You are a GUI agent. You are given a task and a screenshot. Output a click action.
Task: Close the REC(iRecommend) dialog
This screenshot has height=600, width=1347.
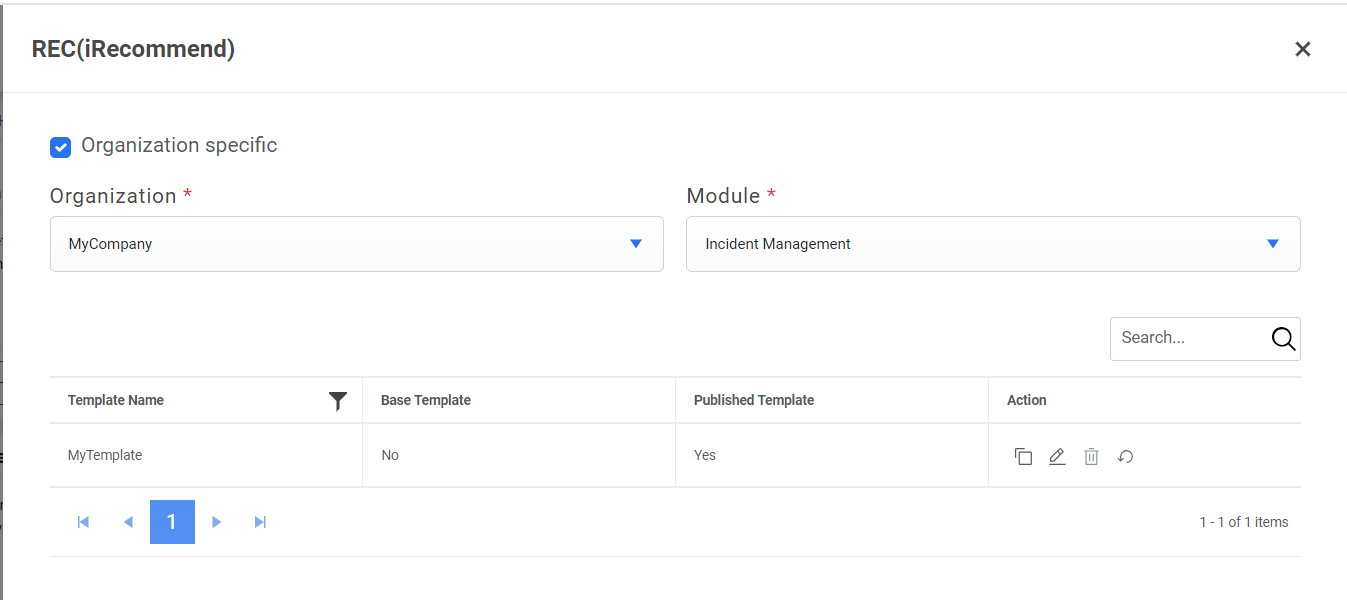point(1302,49)
